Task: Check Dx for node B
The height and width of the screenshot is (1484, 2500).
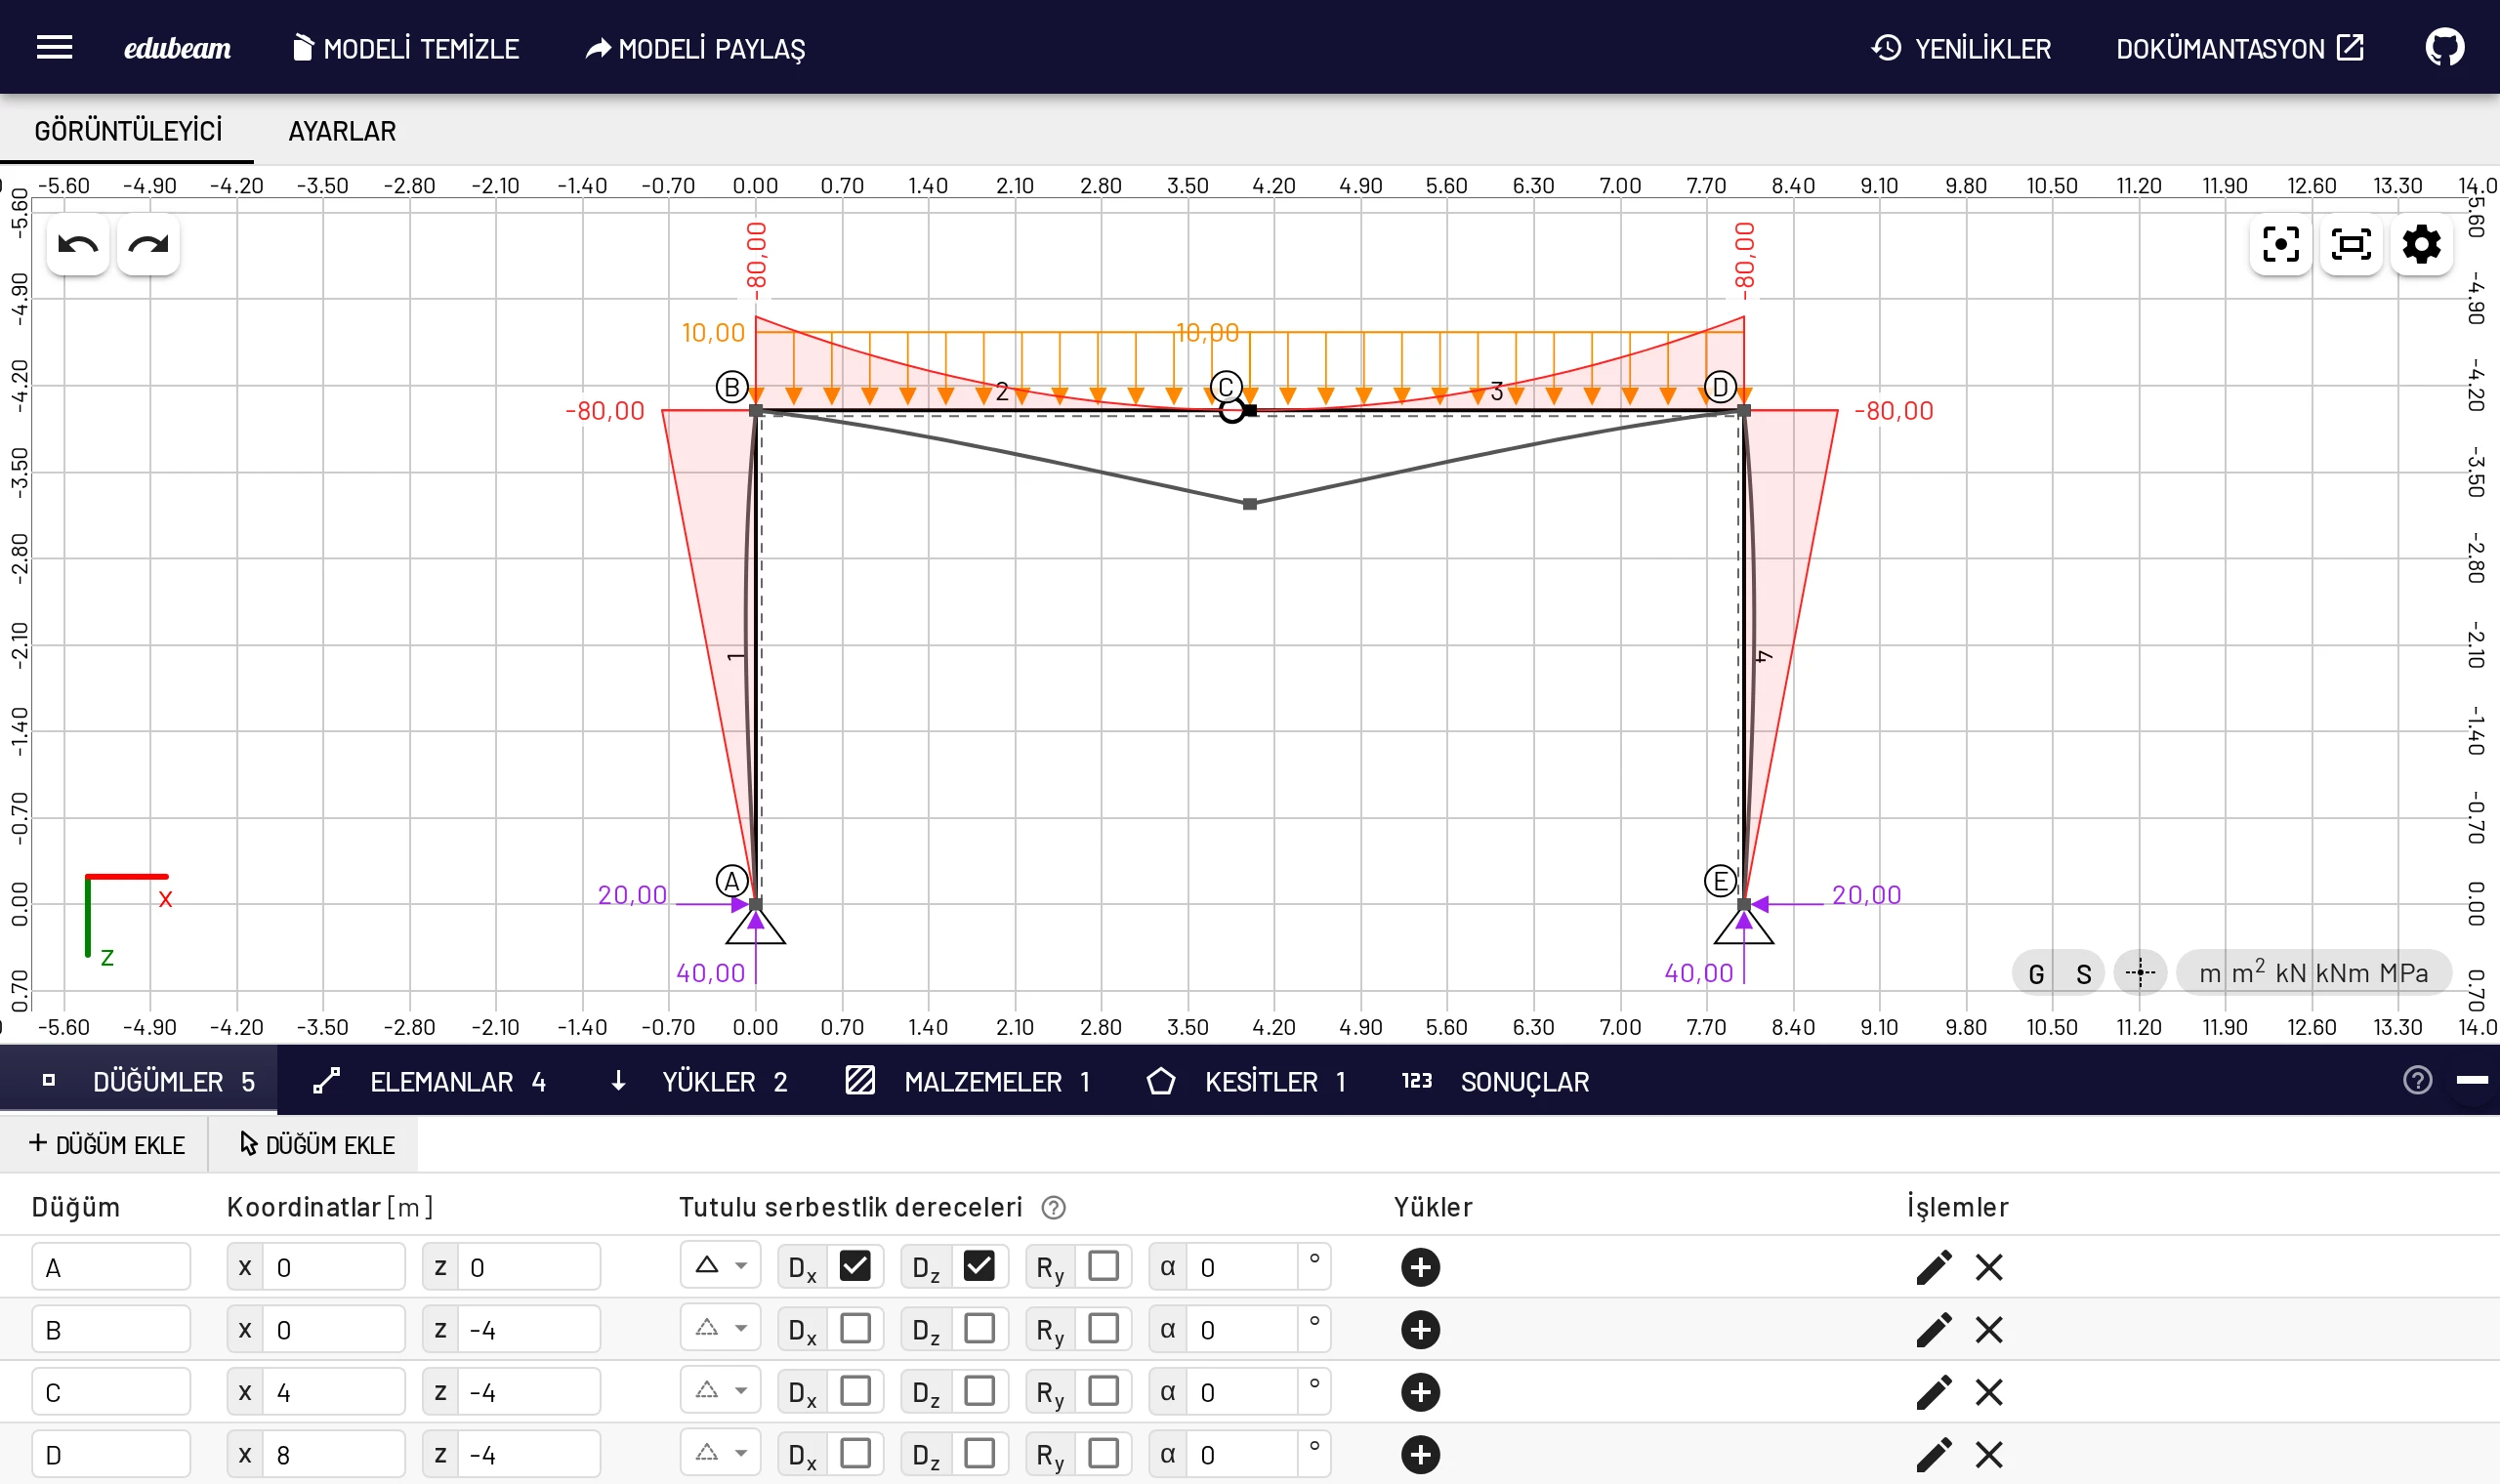Action: click(854, 1329)
